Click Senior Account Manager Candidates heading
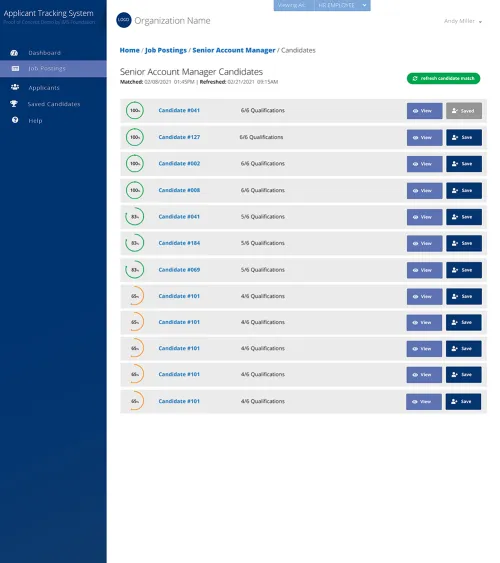500x563 pixels. pos(191,72)
